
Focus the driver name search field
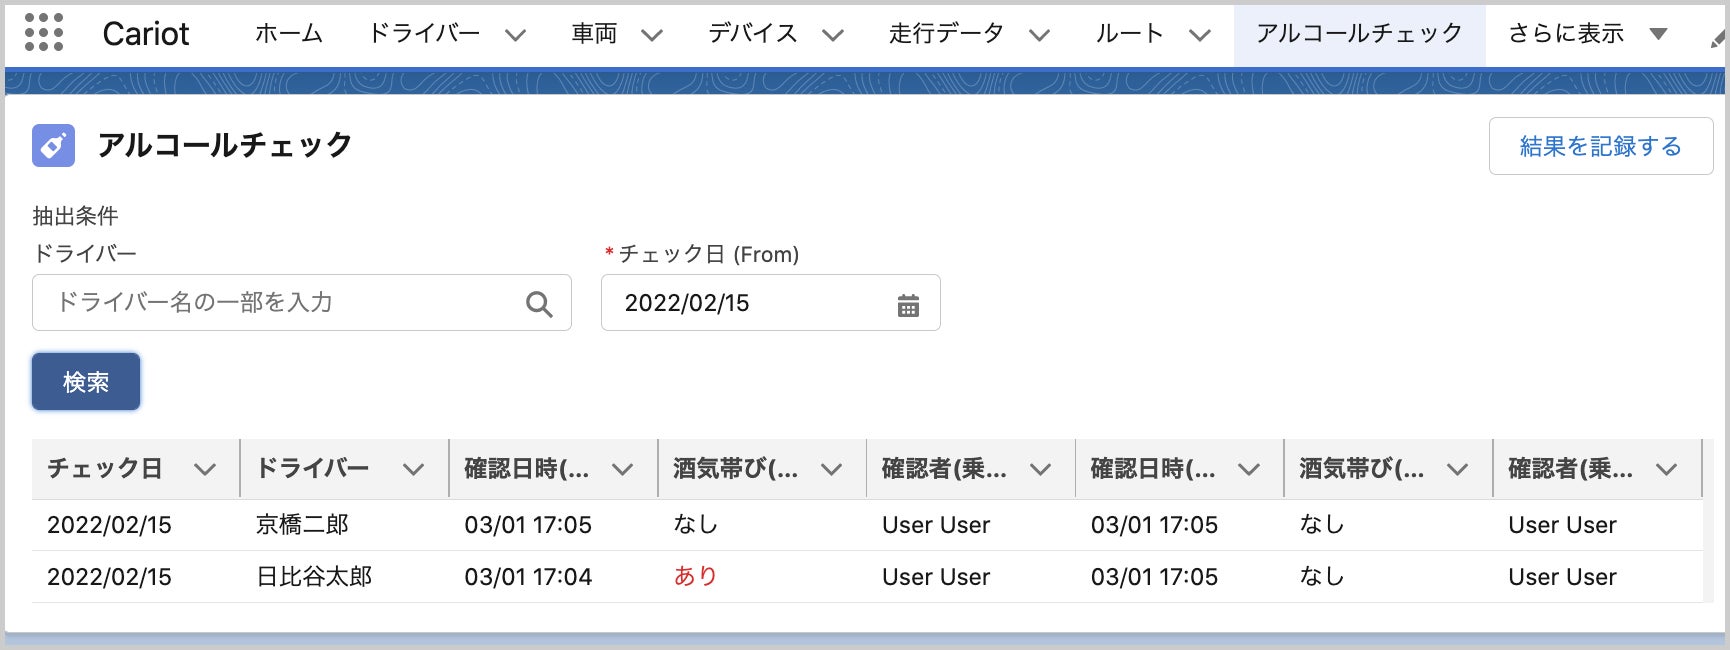point(280,303)
